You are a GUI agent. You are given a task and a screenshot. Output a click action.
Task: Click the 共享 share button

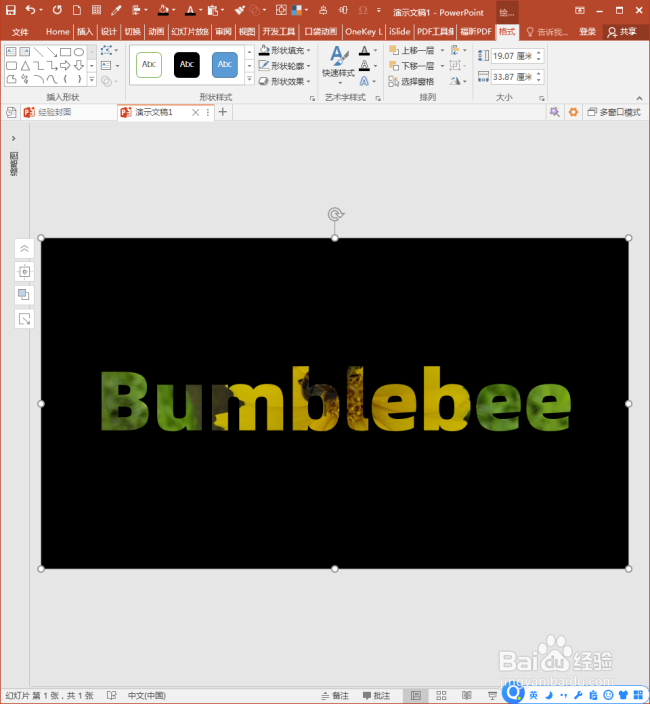pyautogui.click(x=622, y=31)
